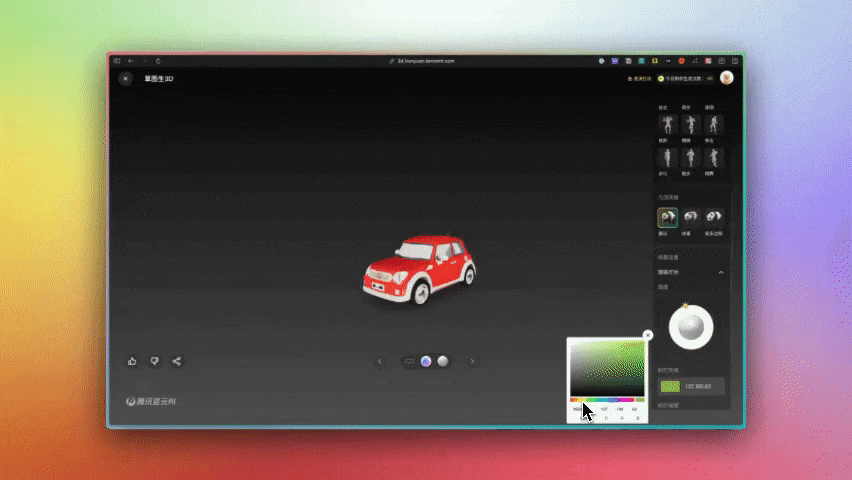Select the middle pose thumbnail in second row
852x480 pixels.
point(691,158)
